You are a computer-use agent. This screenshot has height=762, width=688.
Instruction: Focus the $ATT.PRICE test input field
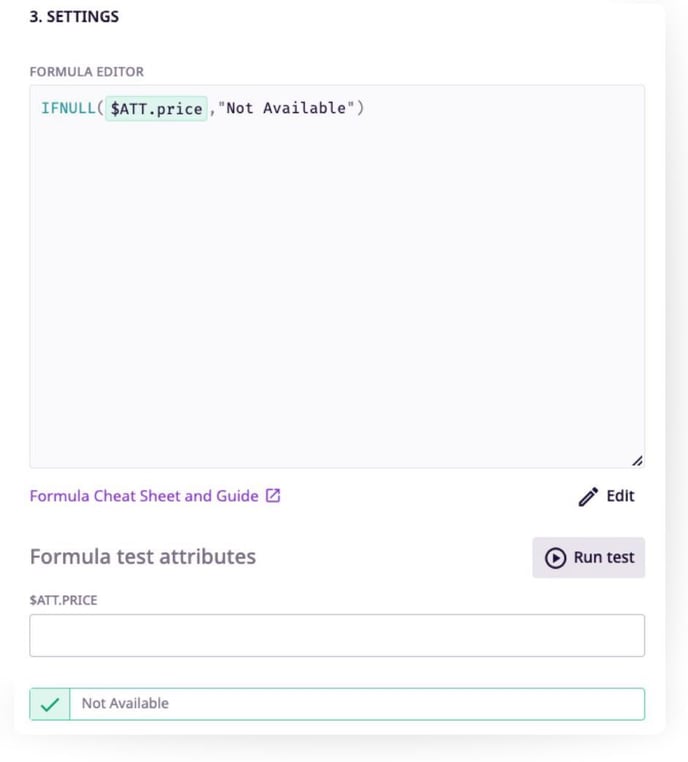pyautogui.click(x=337, y=635)
